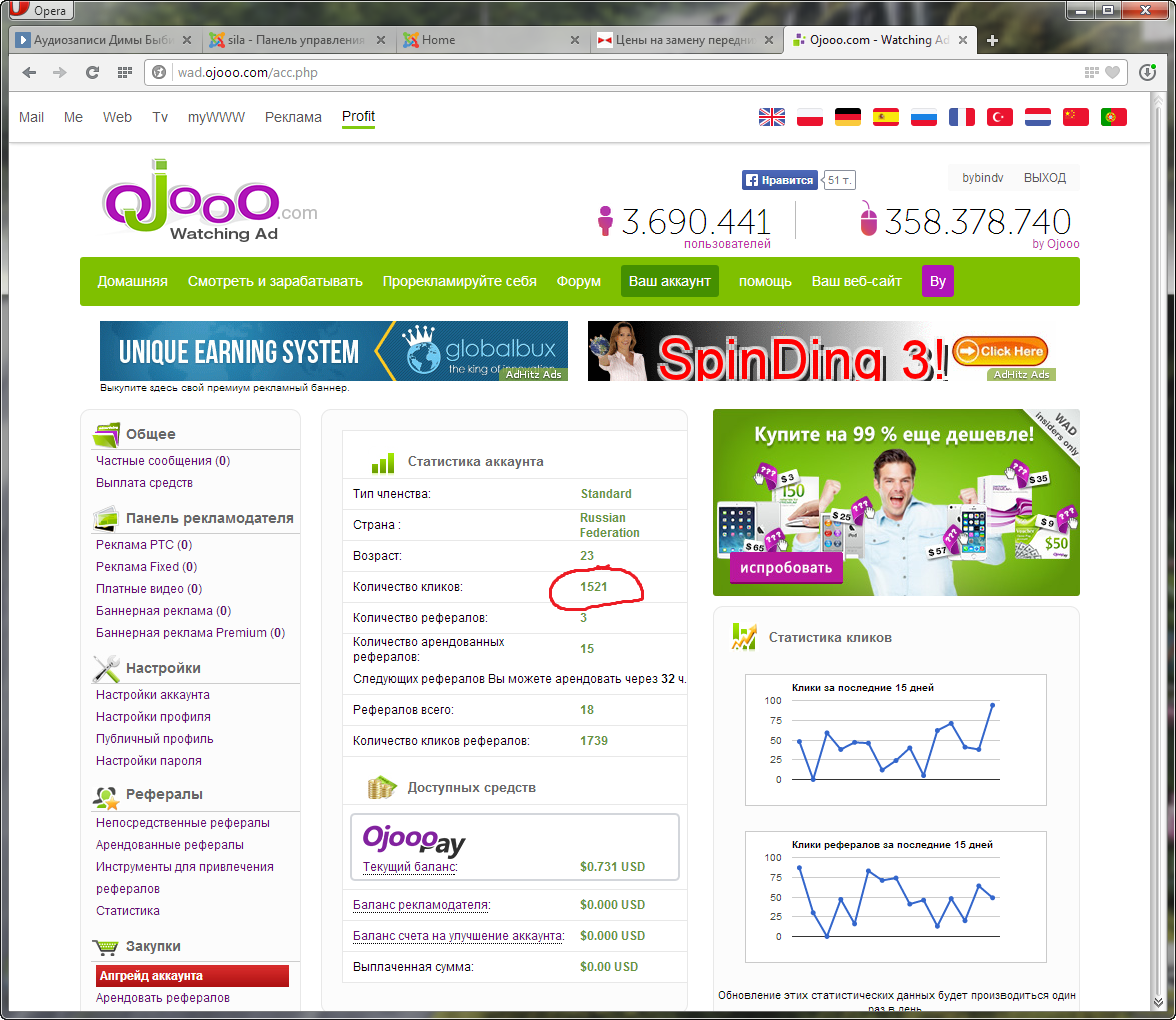Open Форум in the green navbar
The width and height of the screenshot is (1176, 1020).
579,281
